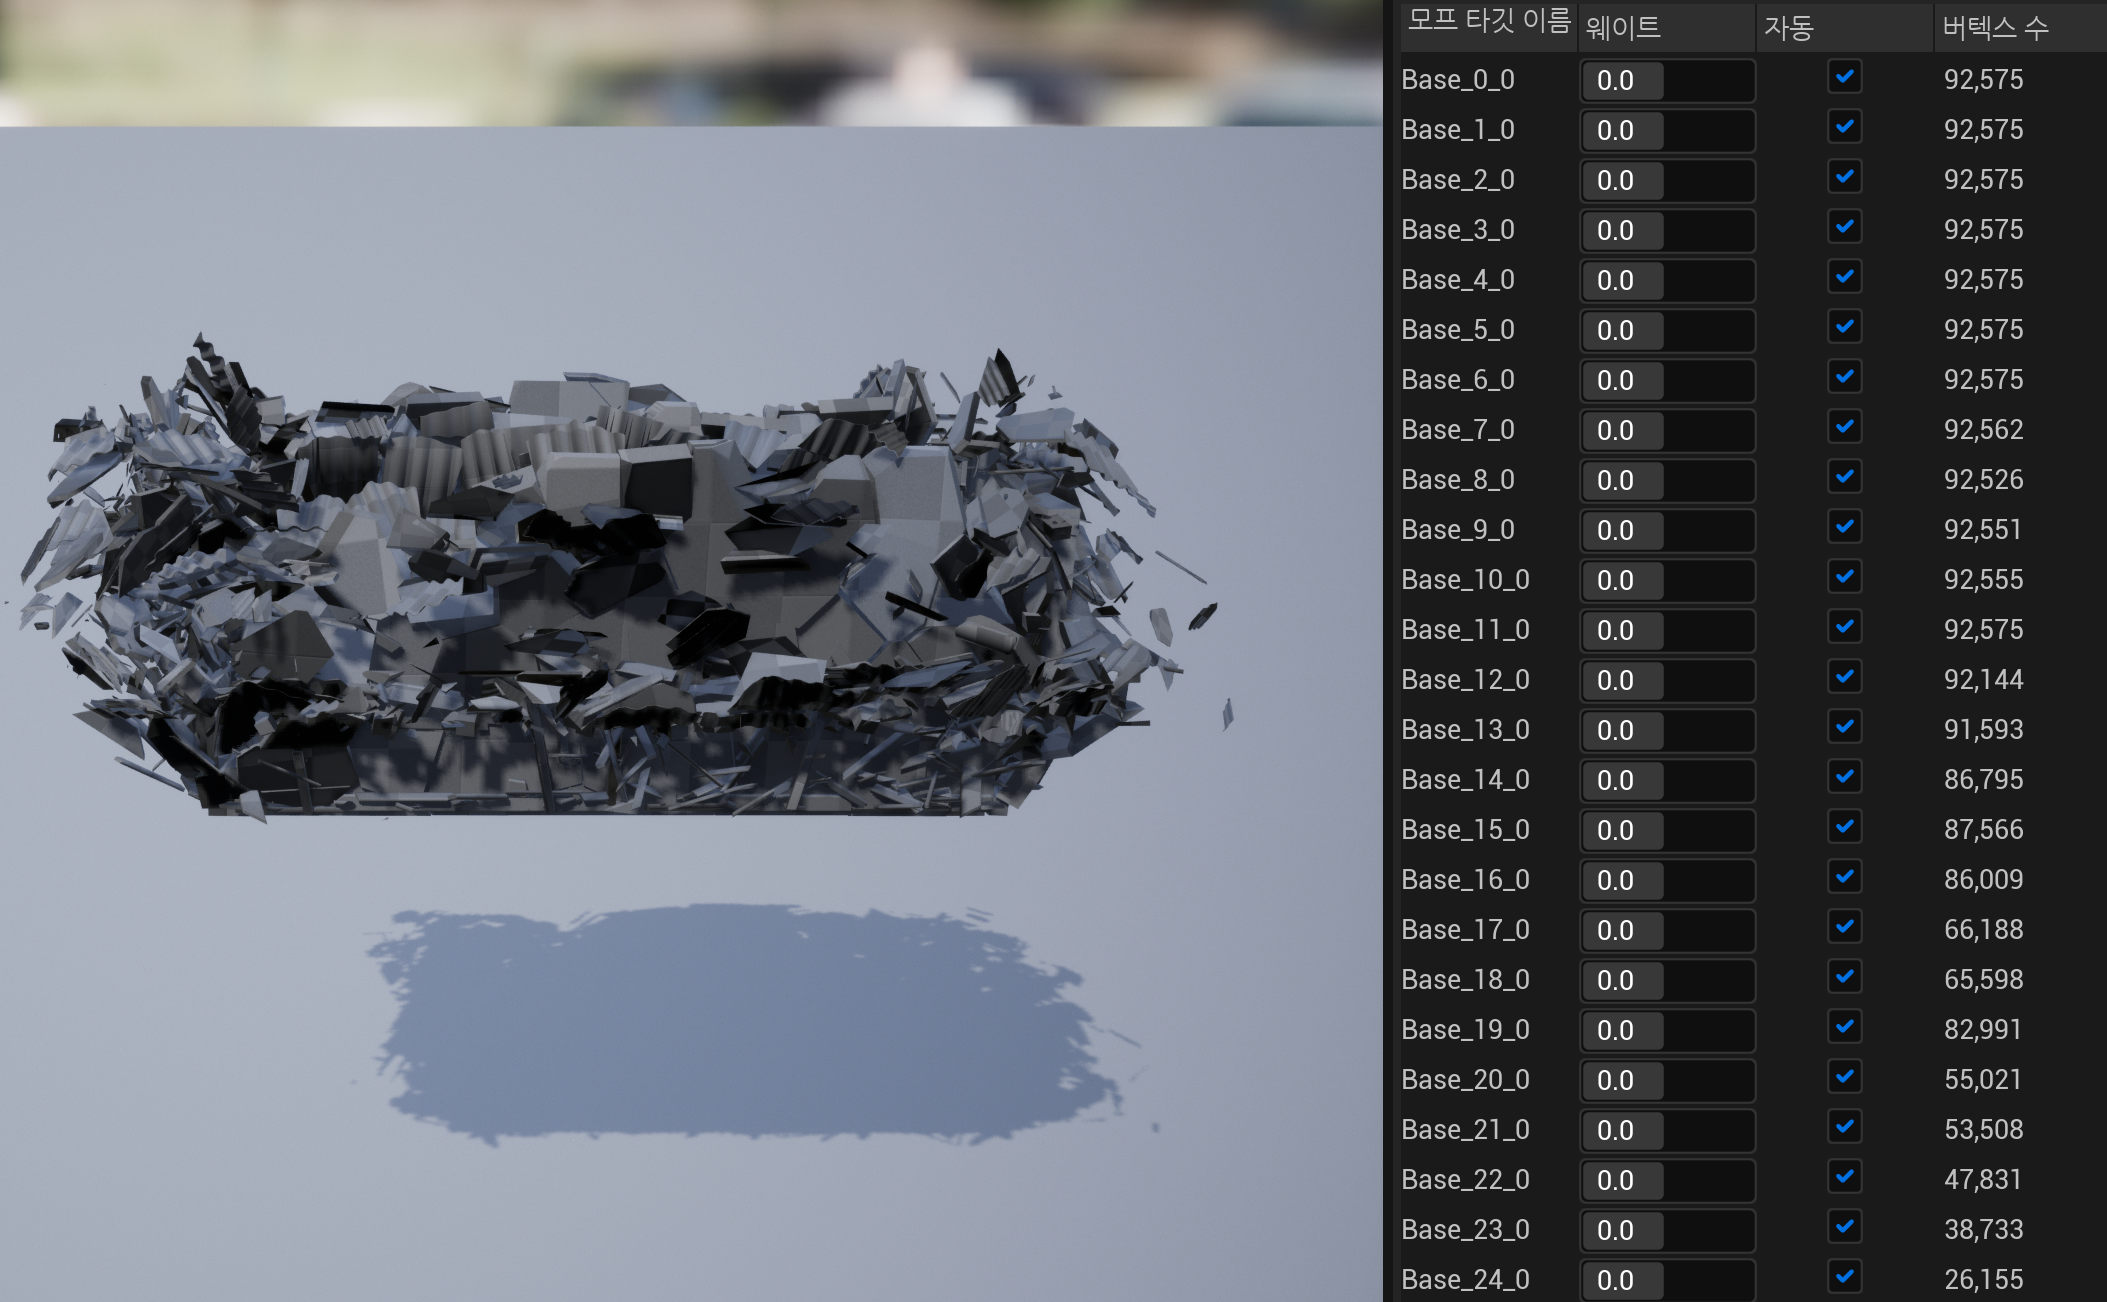Select the Base_13_0 morph target name

coord(1465,730)
